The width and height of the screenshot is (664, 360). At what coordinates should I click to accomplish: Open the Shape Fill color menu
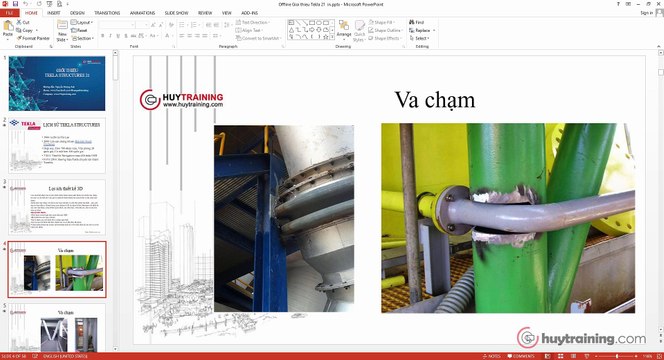(382, 22)
